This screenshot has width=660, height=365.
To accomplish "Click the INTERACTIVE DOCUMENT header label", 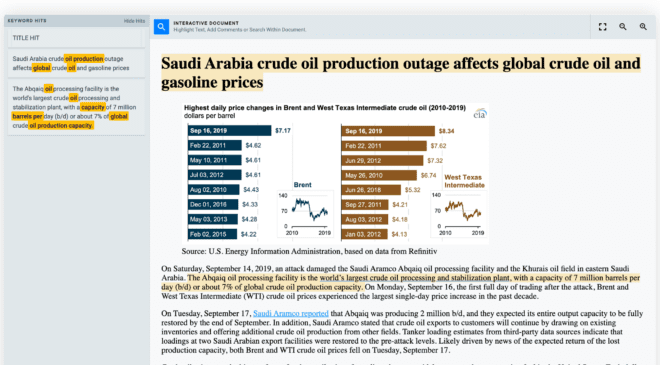I will pos(206,23).
